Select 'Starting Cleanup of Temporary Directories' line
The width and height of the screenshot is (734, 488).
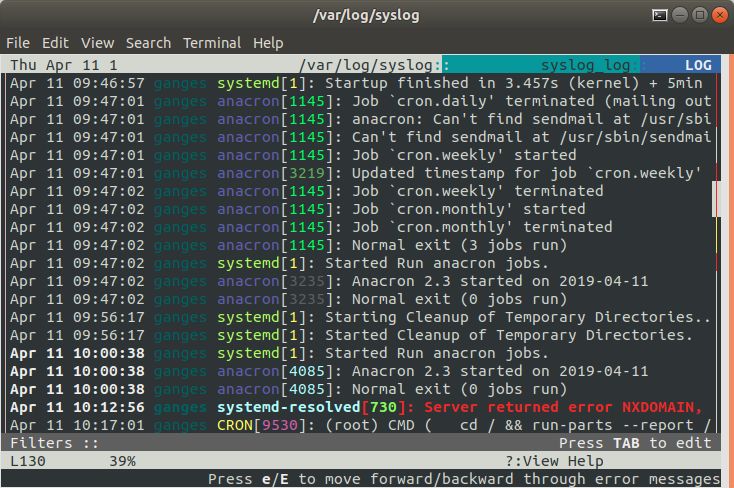click(360, 317)
